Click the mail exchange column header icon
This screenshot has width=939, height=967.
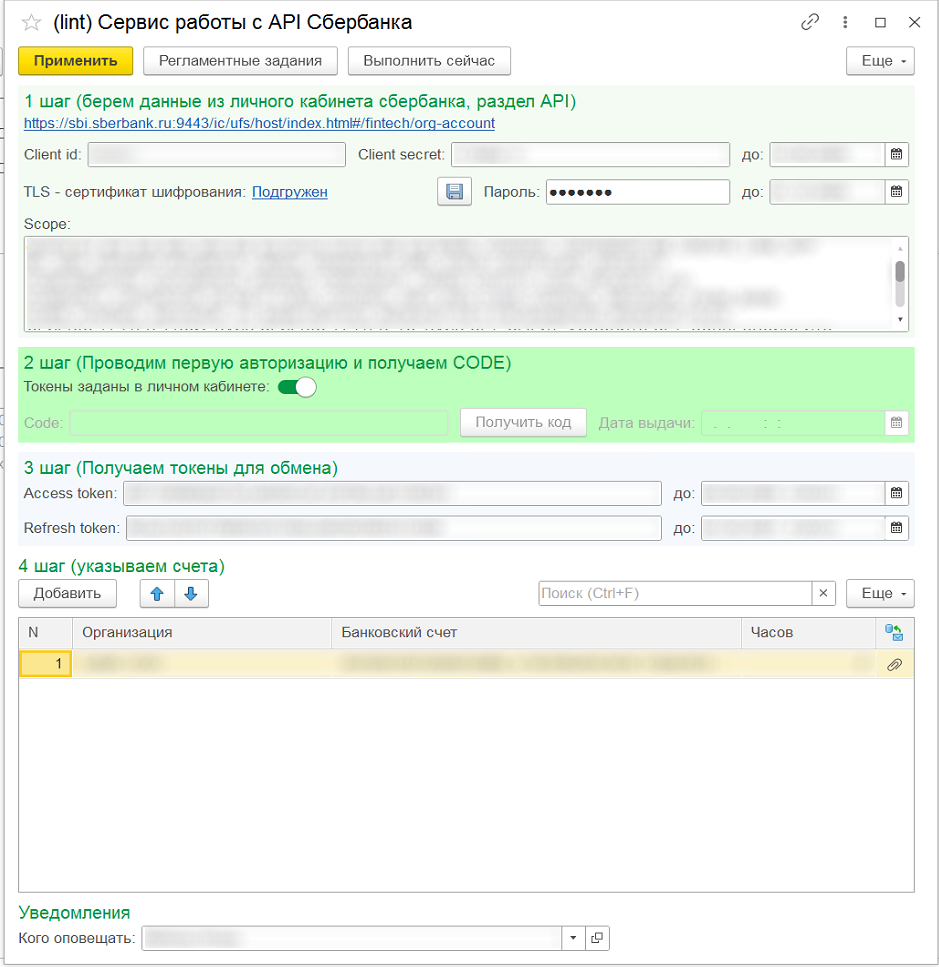894,633
